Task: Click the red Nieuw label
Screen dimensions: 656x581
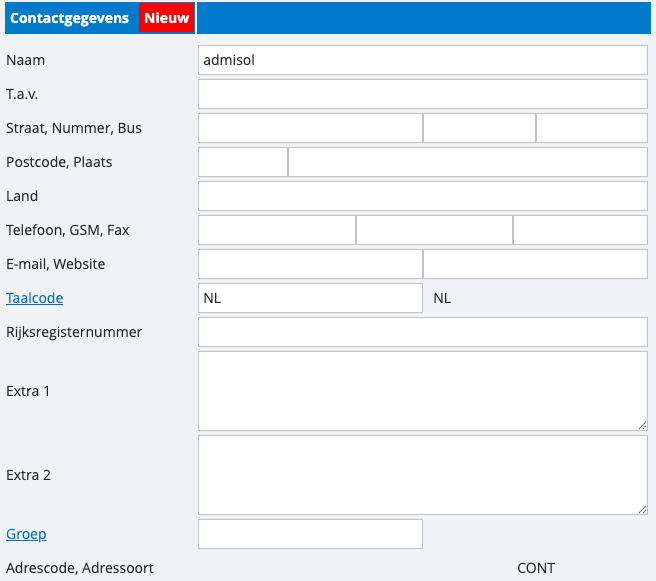Action: [166, 18]
